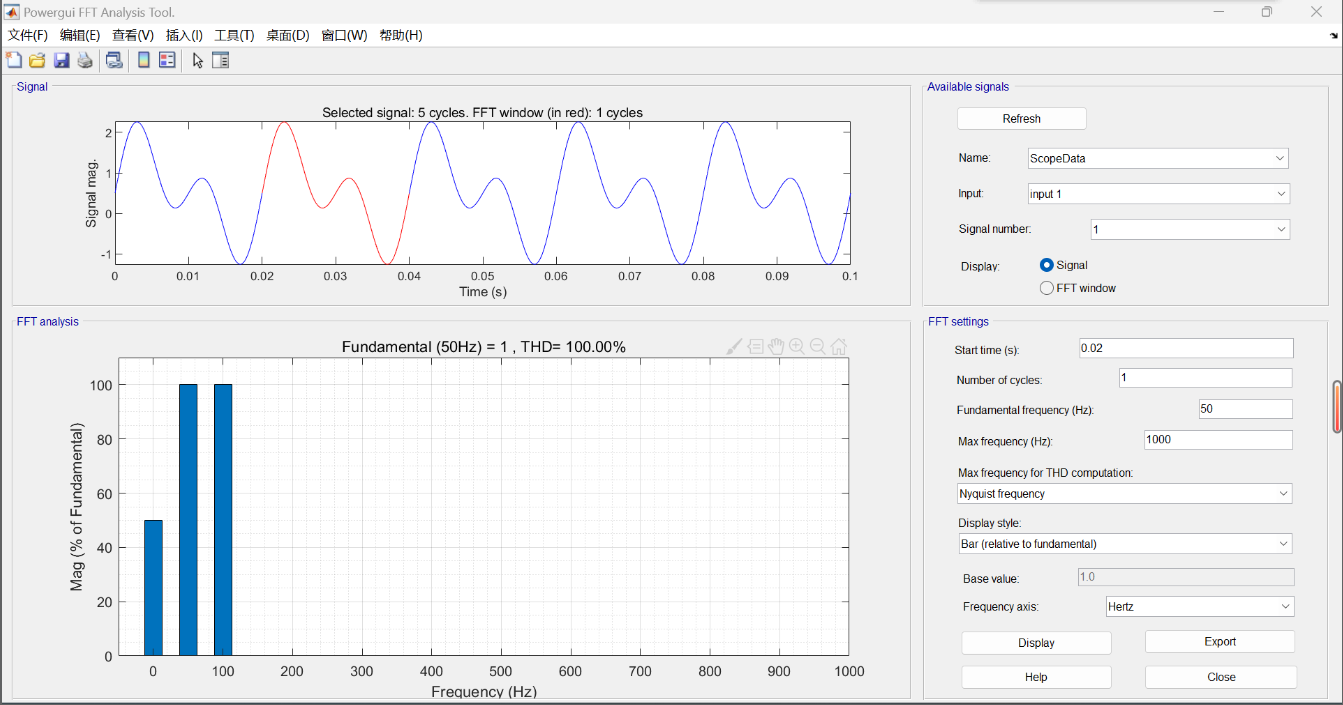The width and height of the screenshot is (1343, 705).
Task: Click the Max frequency field
Action: click(x=1218, y=440)
